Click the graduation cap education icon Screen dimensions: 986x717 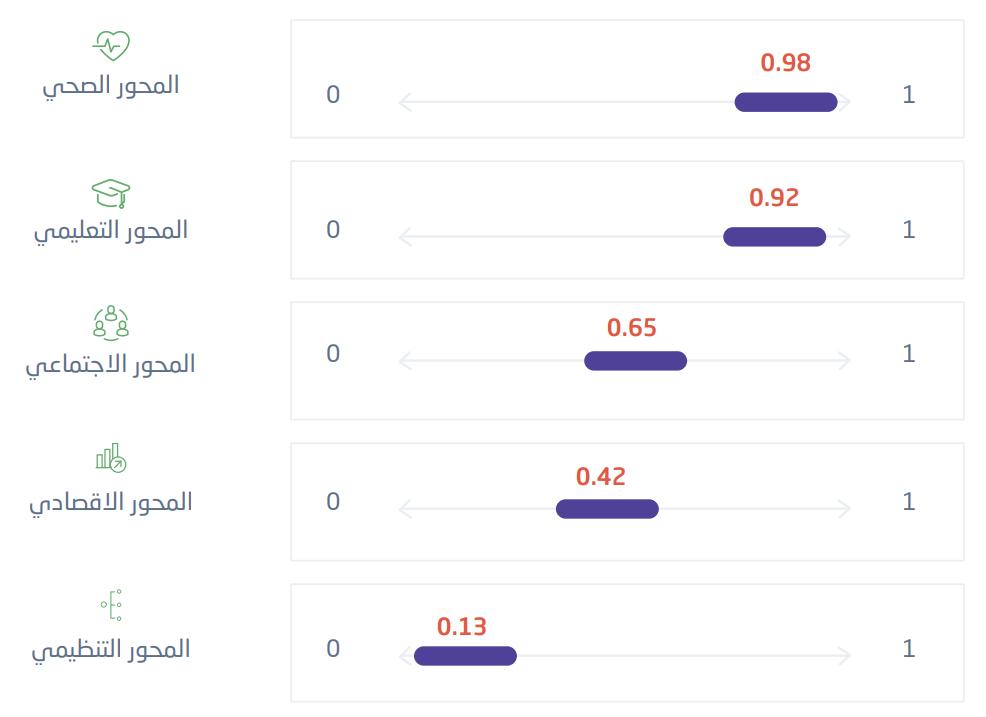click(x=111, y=191)
